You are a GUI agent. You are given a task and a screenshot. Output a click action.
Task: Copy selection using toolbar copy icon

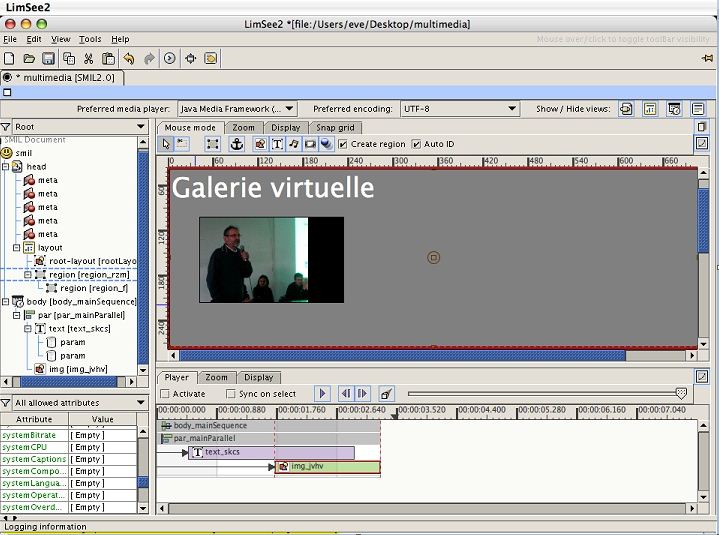coord(69,58)
